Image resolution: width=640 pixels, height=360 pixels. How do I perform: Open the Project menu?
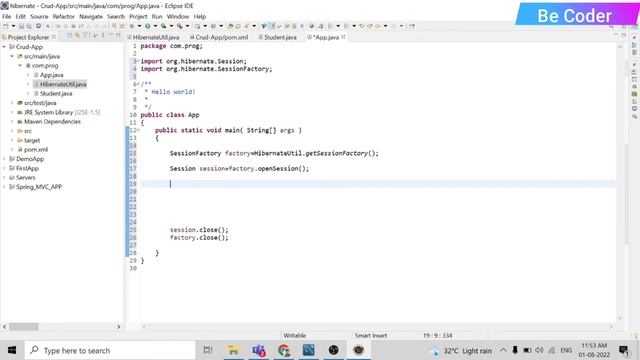(x=138, y=17)
